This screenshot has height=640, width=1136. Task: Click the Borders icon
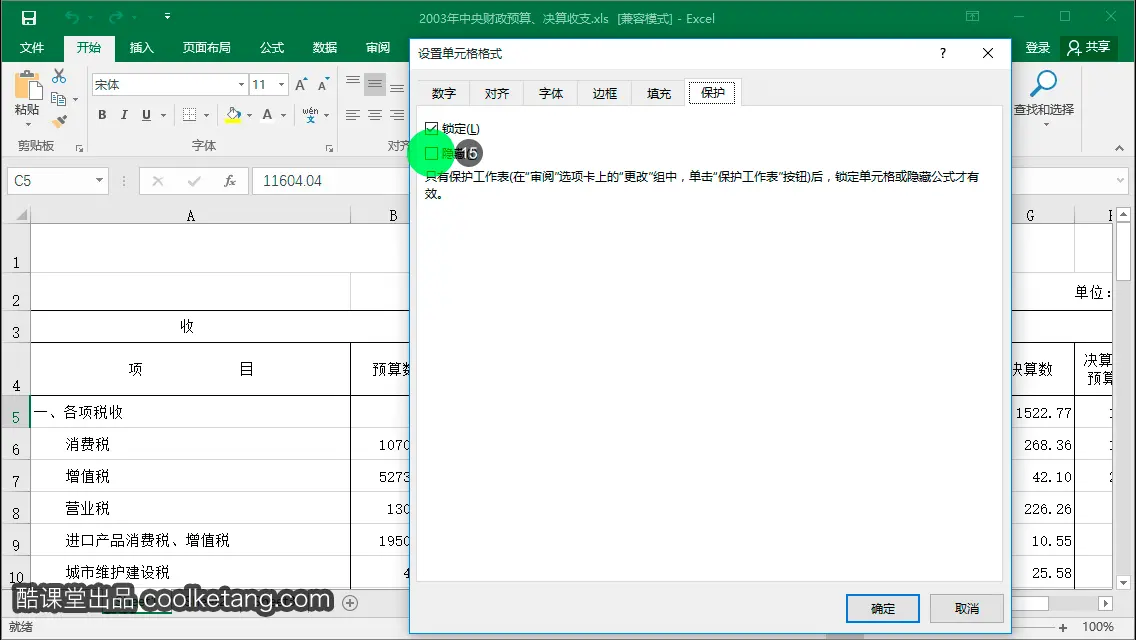point(190,115)
